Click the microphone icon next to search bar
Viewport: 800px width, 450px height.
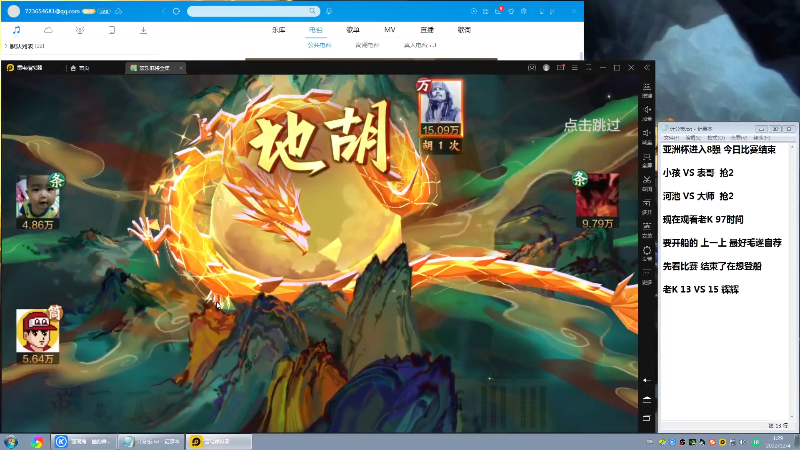[x=329, y=11]
